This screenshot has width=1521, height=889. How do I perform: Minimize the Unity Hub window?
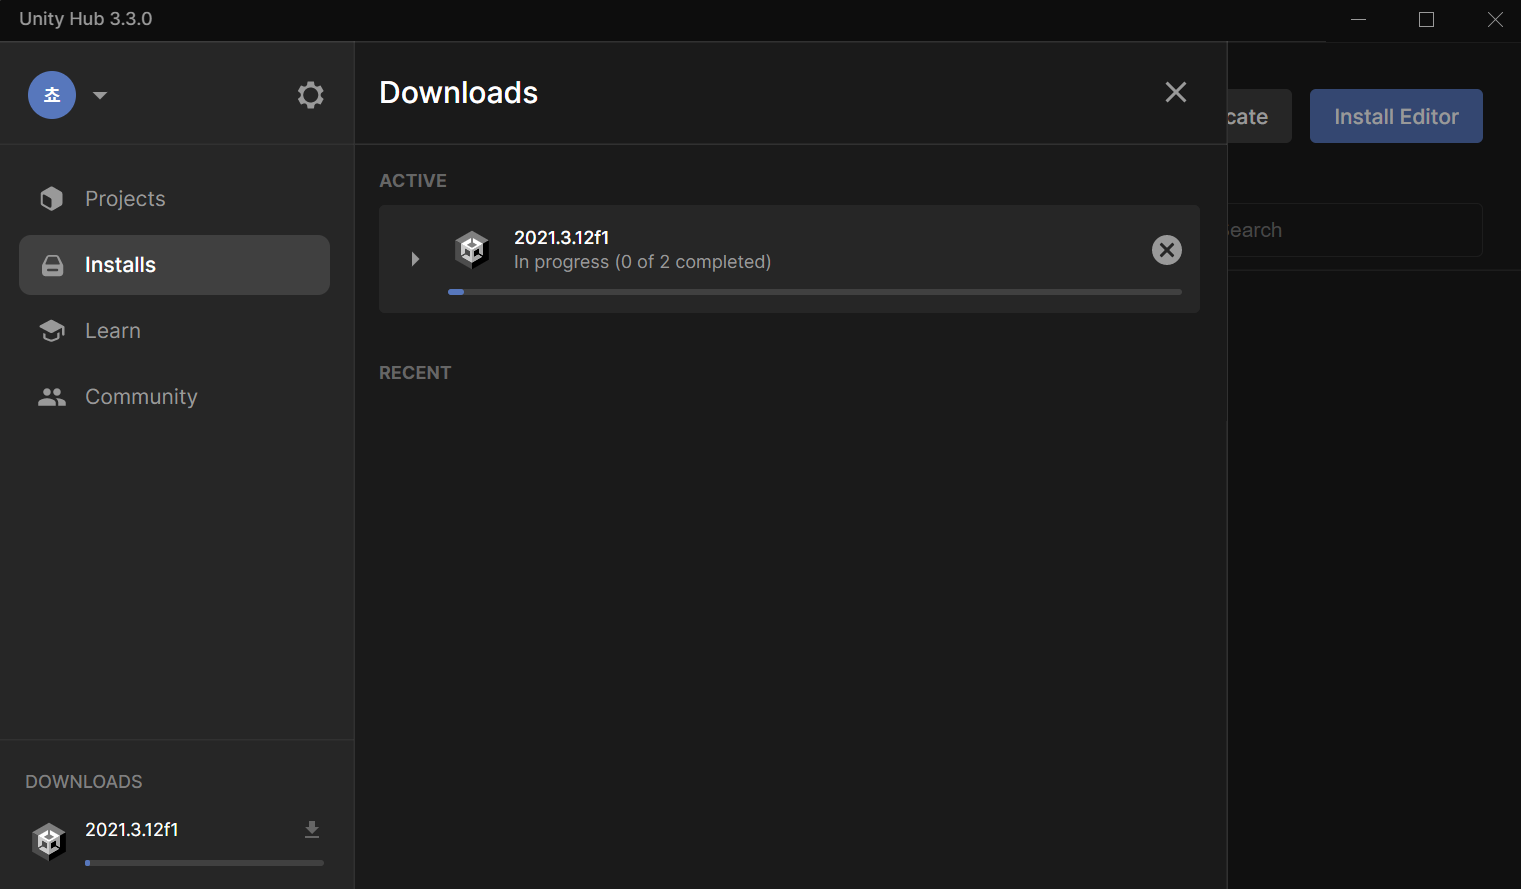click(x=1358, y=20)
